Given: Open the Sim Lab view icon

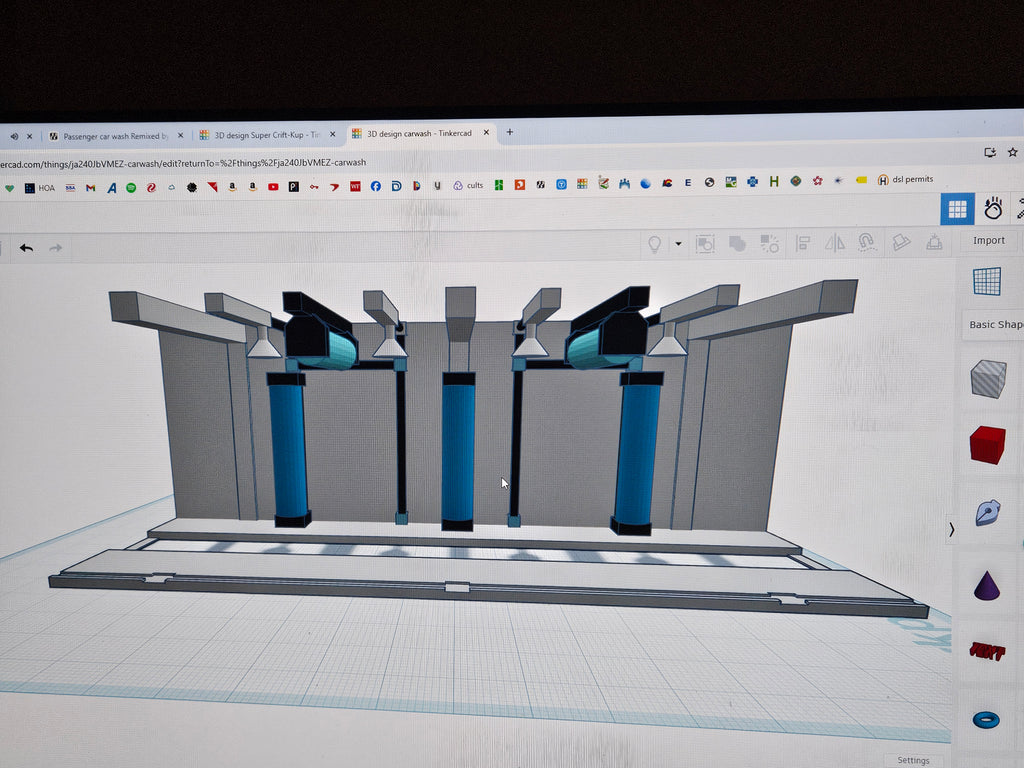Looking at the screenshot, I should tap(993, 208).
